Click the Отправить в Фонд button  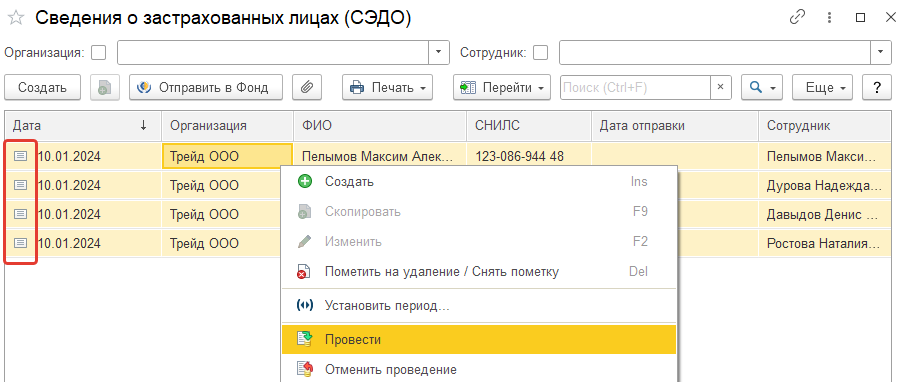(206, 88)
